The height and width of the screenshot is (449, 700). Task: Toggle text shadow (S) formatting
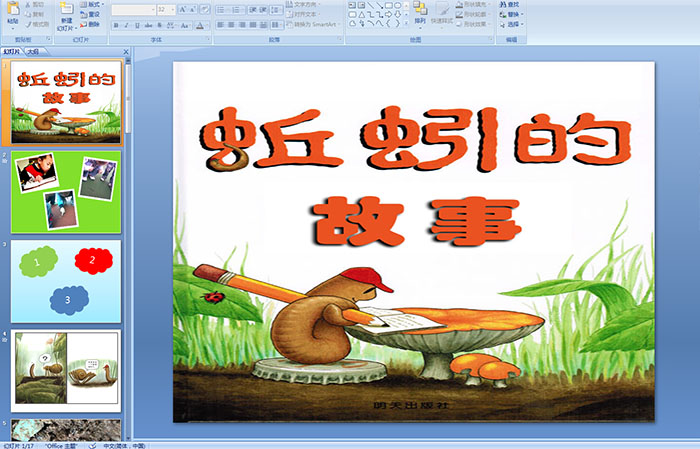pyautogui.click(x=159, y=25)
